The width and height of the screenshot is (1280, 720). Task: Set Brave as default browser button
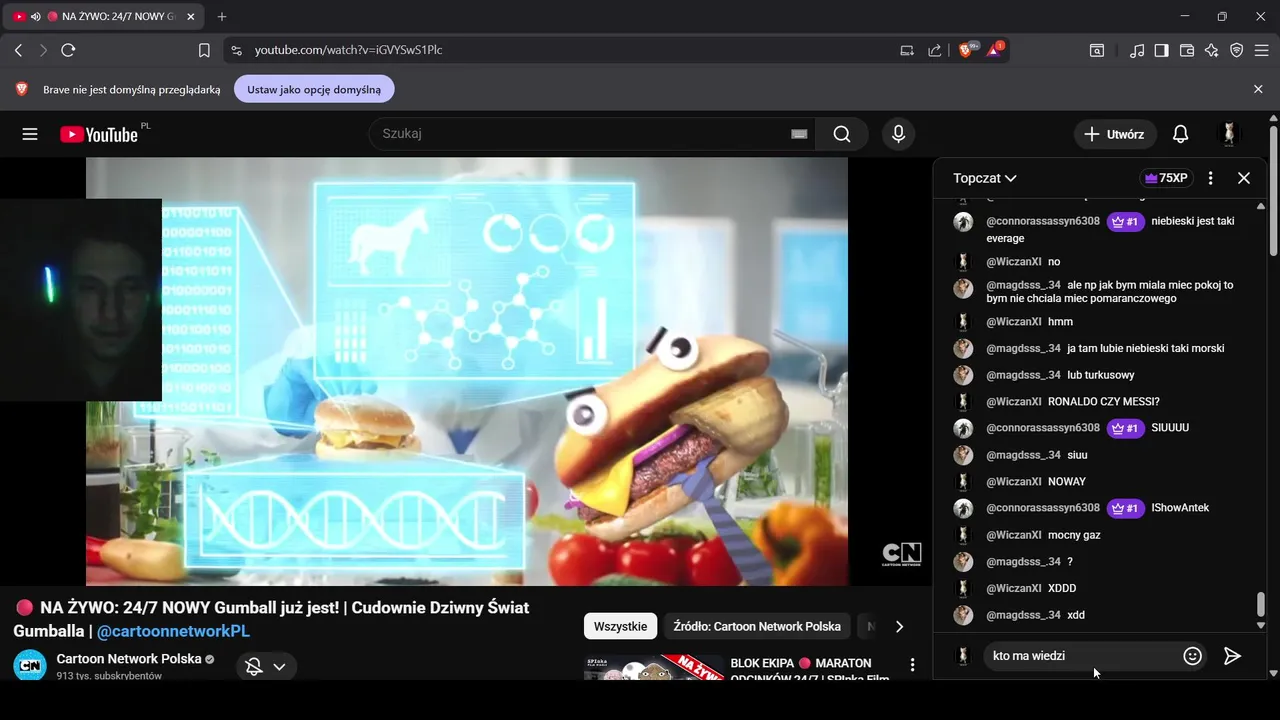coord(314,89)
